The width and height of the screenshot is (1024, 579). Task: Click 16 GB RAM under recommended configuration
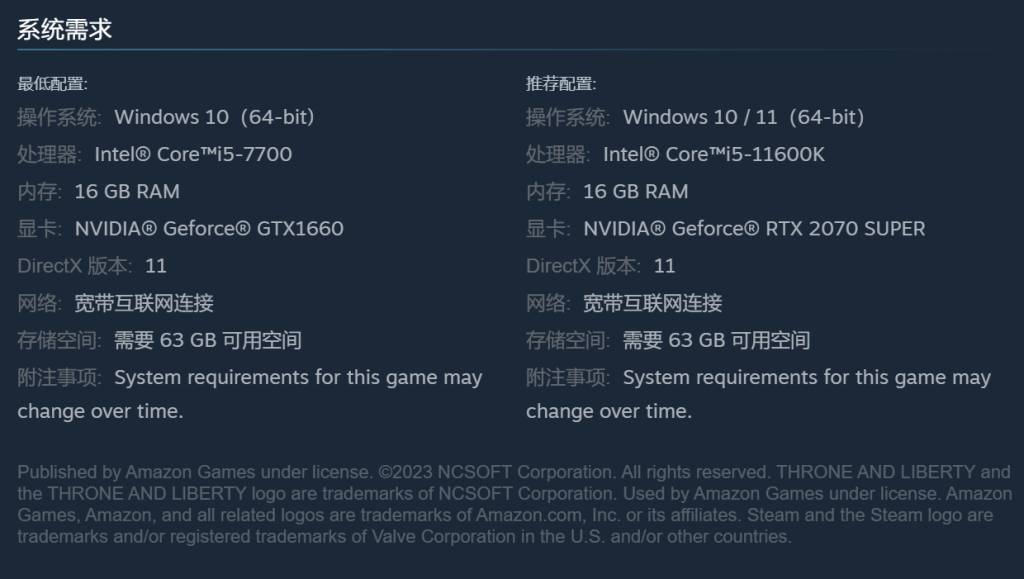pyautogui.click(x=635, y=192)
